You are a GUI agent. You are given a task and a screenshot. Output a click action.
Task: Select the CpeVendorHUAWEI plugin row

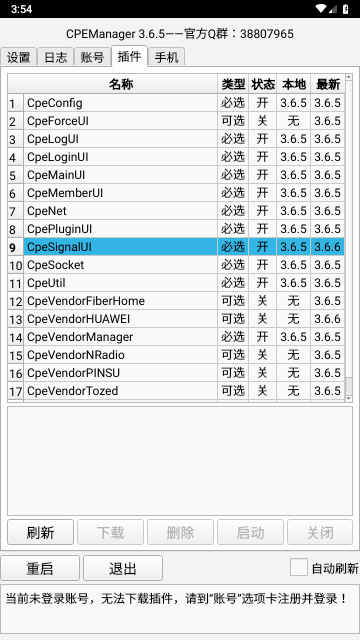tap(176, 319)
